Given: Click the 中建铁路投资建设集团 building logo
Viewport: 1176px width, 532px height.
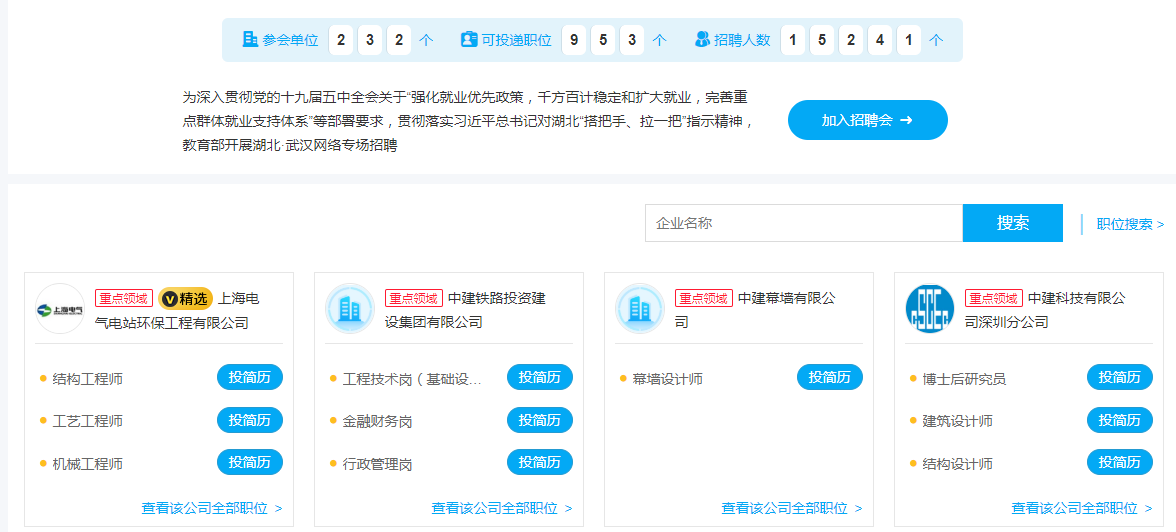Looking at the screenshot, I should [x=350, y=309].
